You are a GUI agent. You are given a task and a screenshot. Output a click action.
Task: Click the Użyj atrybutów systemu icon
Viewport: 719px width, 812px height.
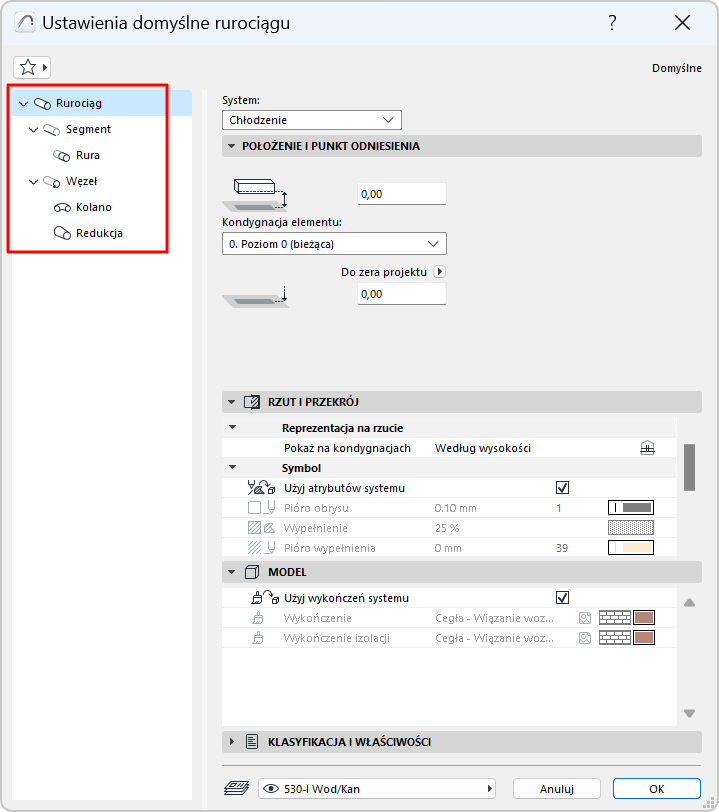coord(261,488)
